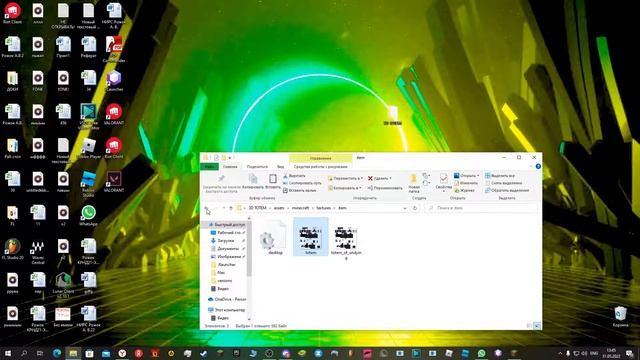This screenshot has width=640, height=360.
Task: Open the Move to (Переместить в) dropdown
Action: click(x=344, y=178)
